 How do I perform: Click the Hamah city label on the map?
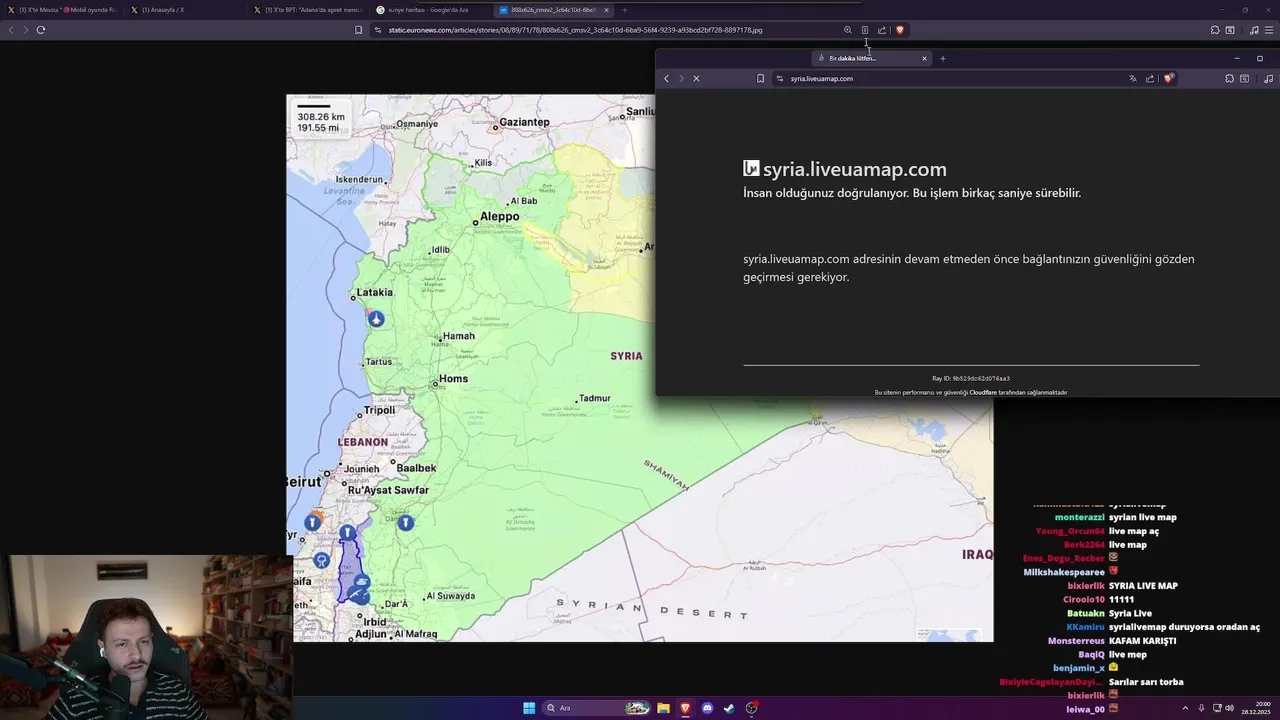click(458, 336)
